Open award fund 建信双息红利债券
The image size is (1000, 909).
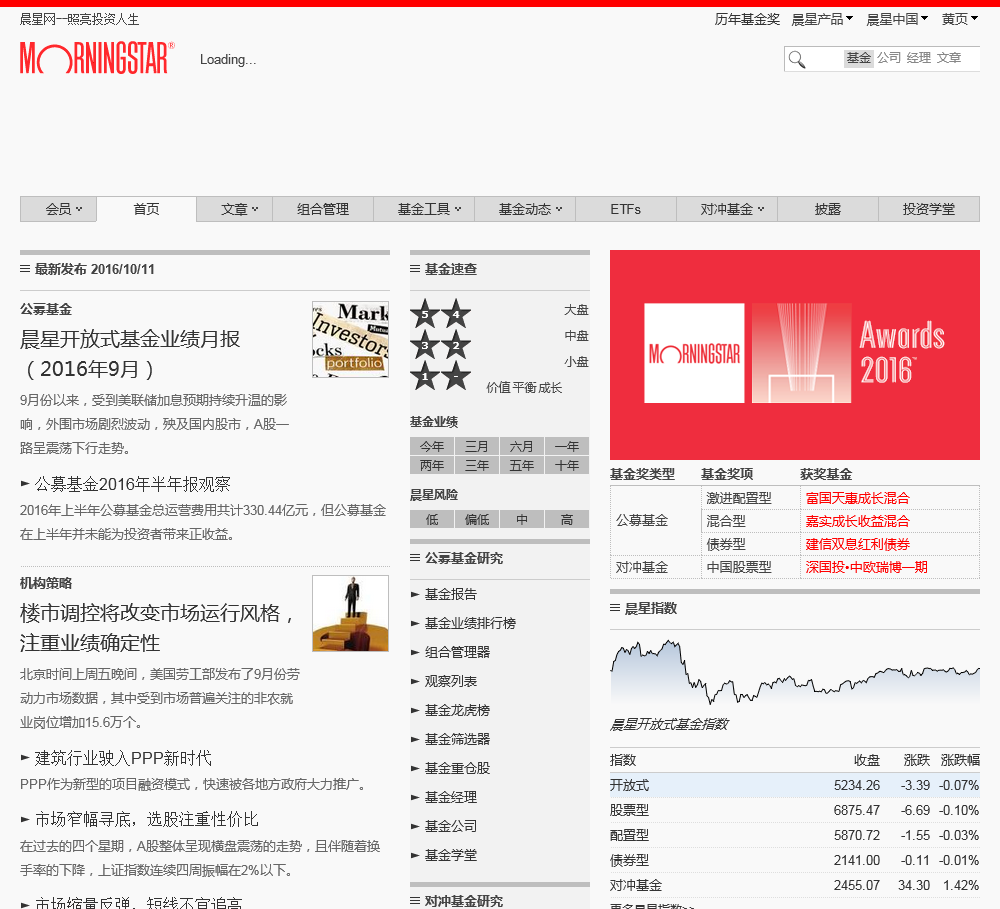pos(857,544)
